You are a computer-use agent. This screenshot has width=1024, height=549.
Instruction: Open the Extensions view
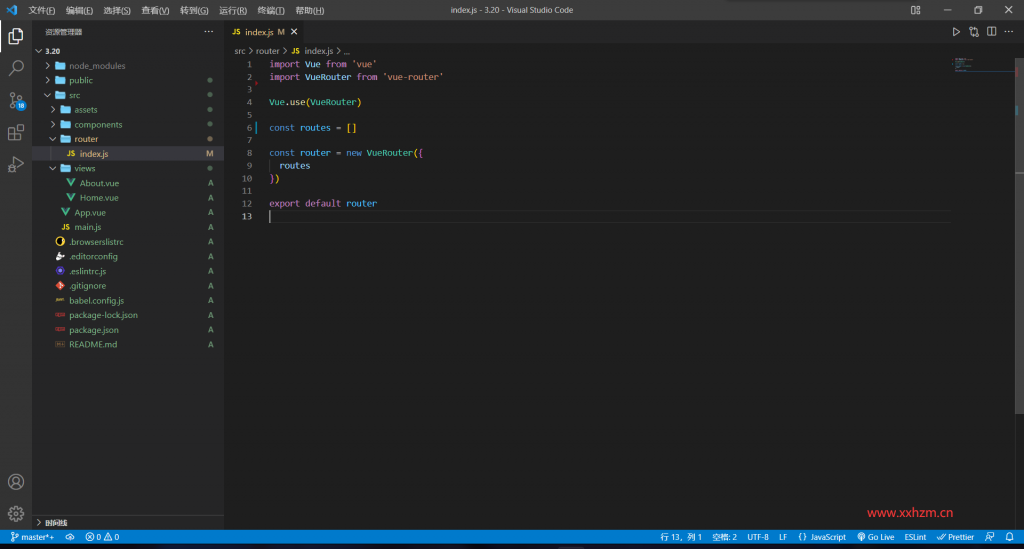point(16,132)
